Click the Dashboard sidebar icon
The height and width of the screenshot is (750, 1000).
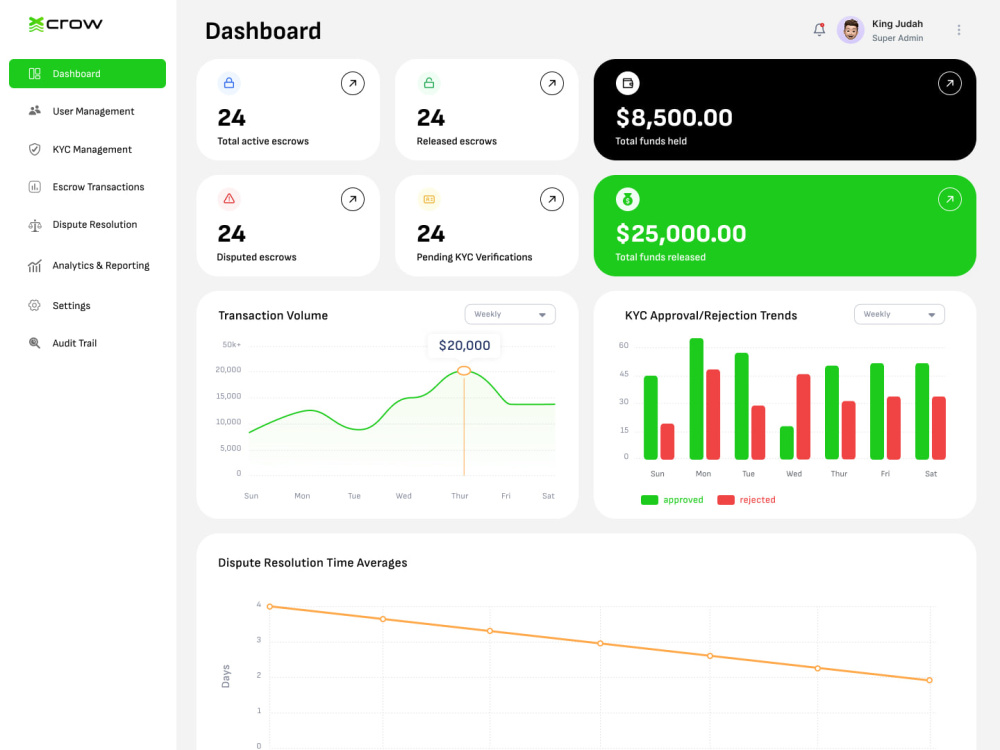(34, 73)
